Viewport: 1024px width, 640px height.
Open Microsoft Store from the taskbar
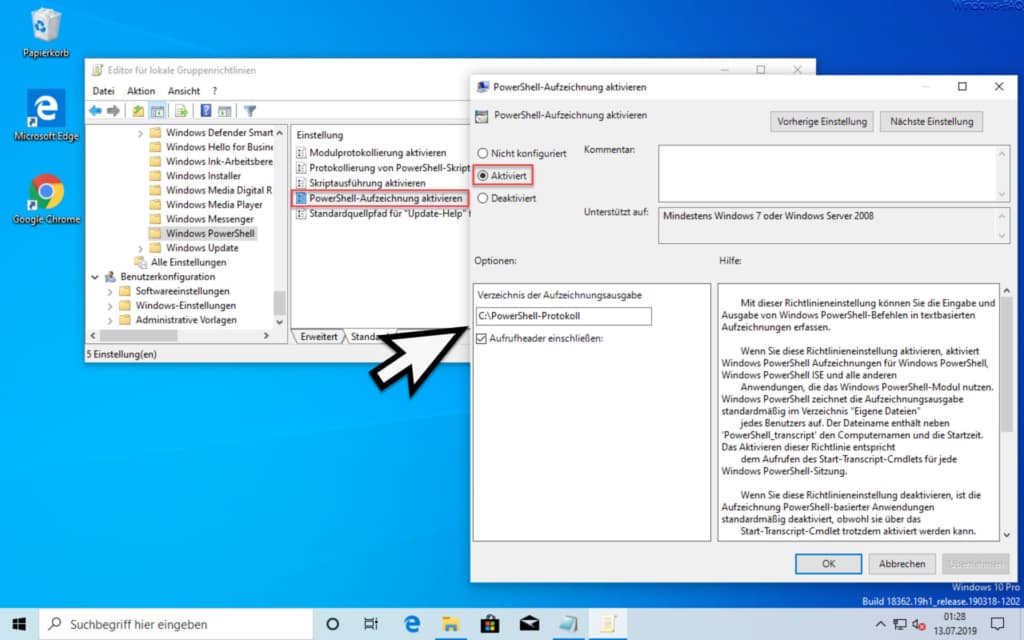pos(489,621)
